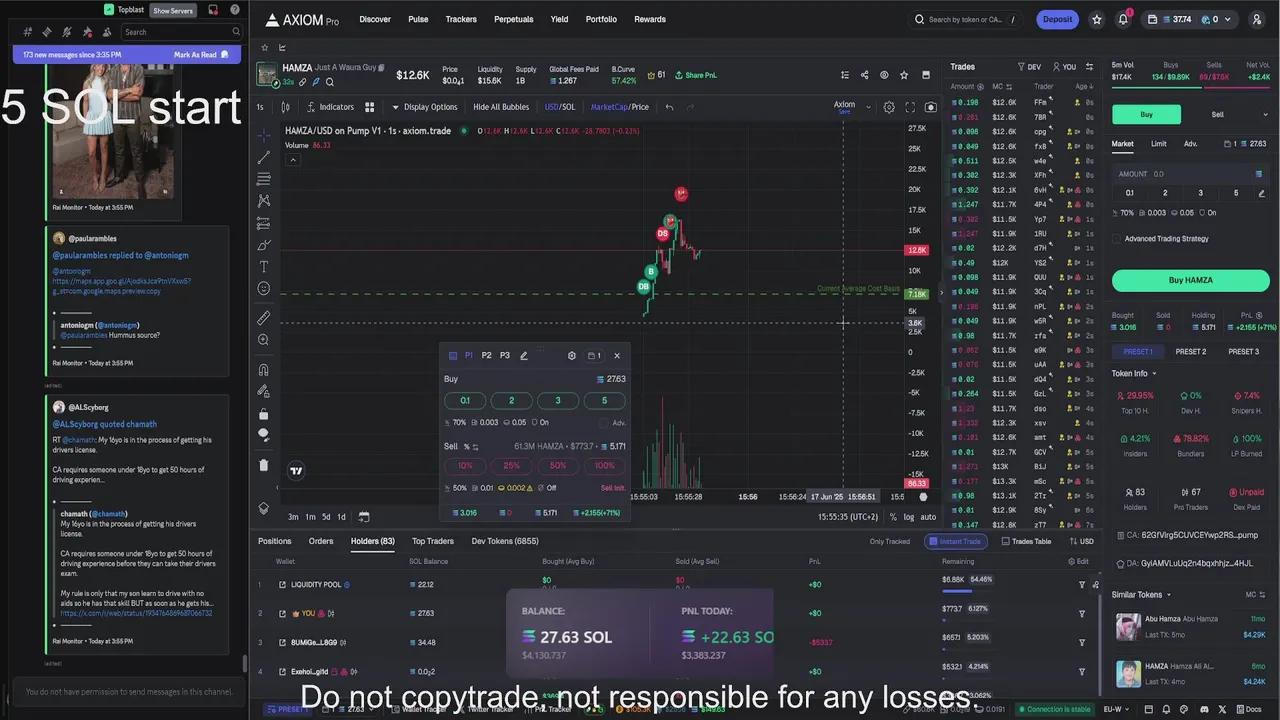Open the wallet balance dropdown in top bar
Screen dimensions: 1280x720
[x=1188, y=19]
